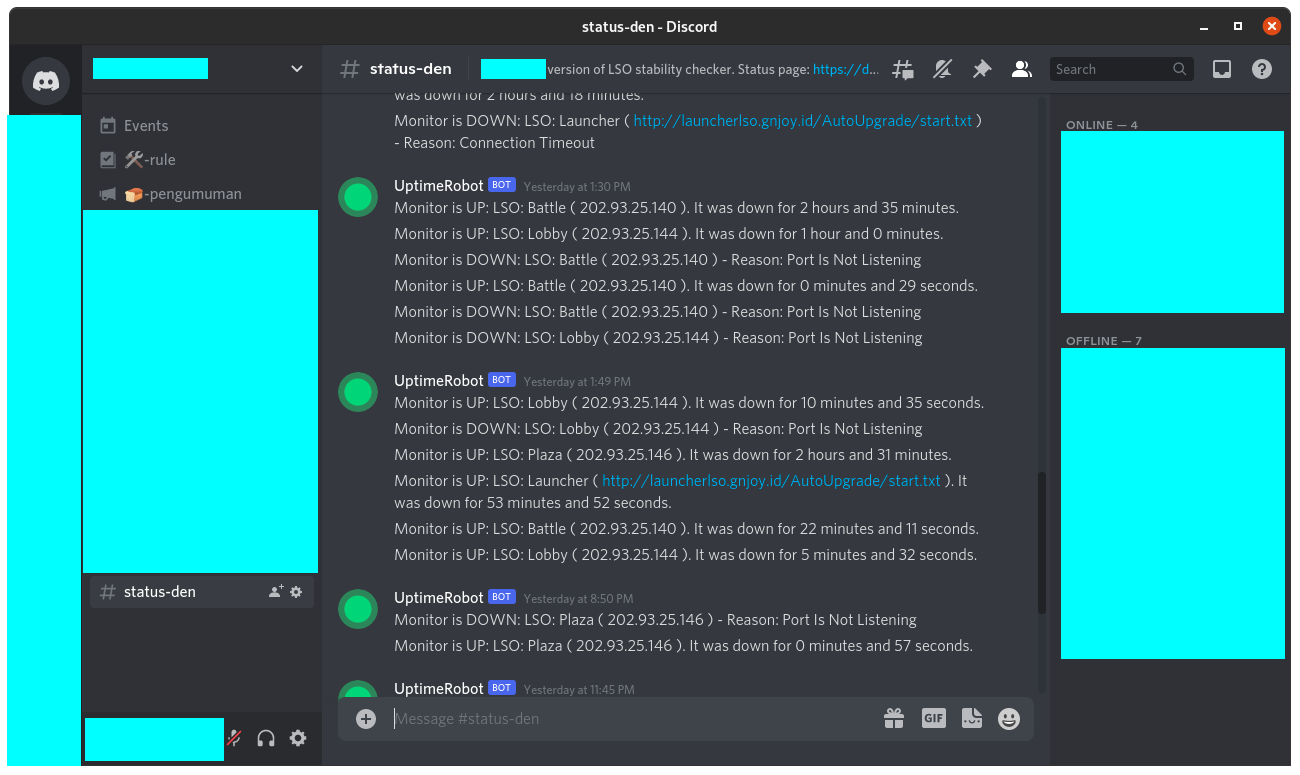Click the chat message scrollbar thumb

point(1042,543)
